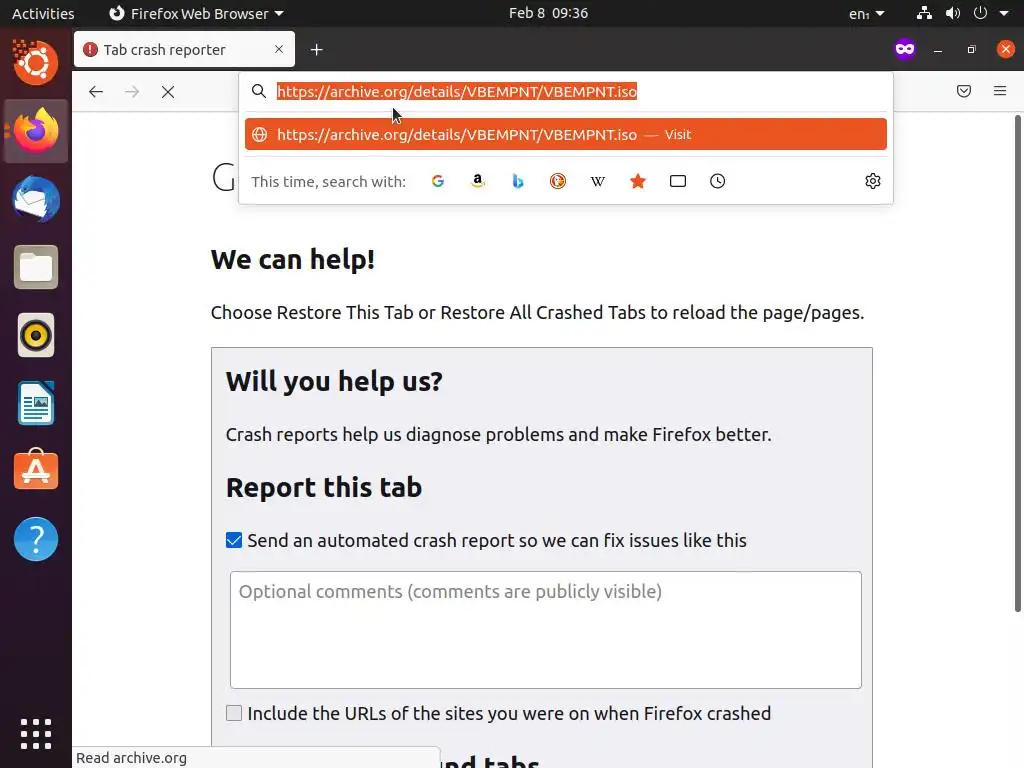
Task: Search with DuckDuckGo from the address bar
Action: tap(558, 182)
